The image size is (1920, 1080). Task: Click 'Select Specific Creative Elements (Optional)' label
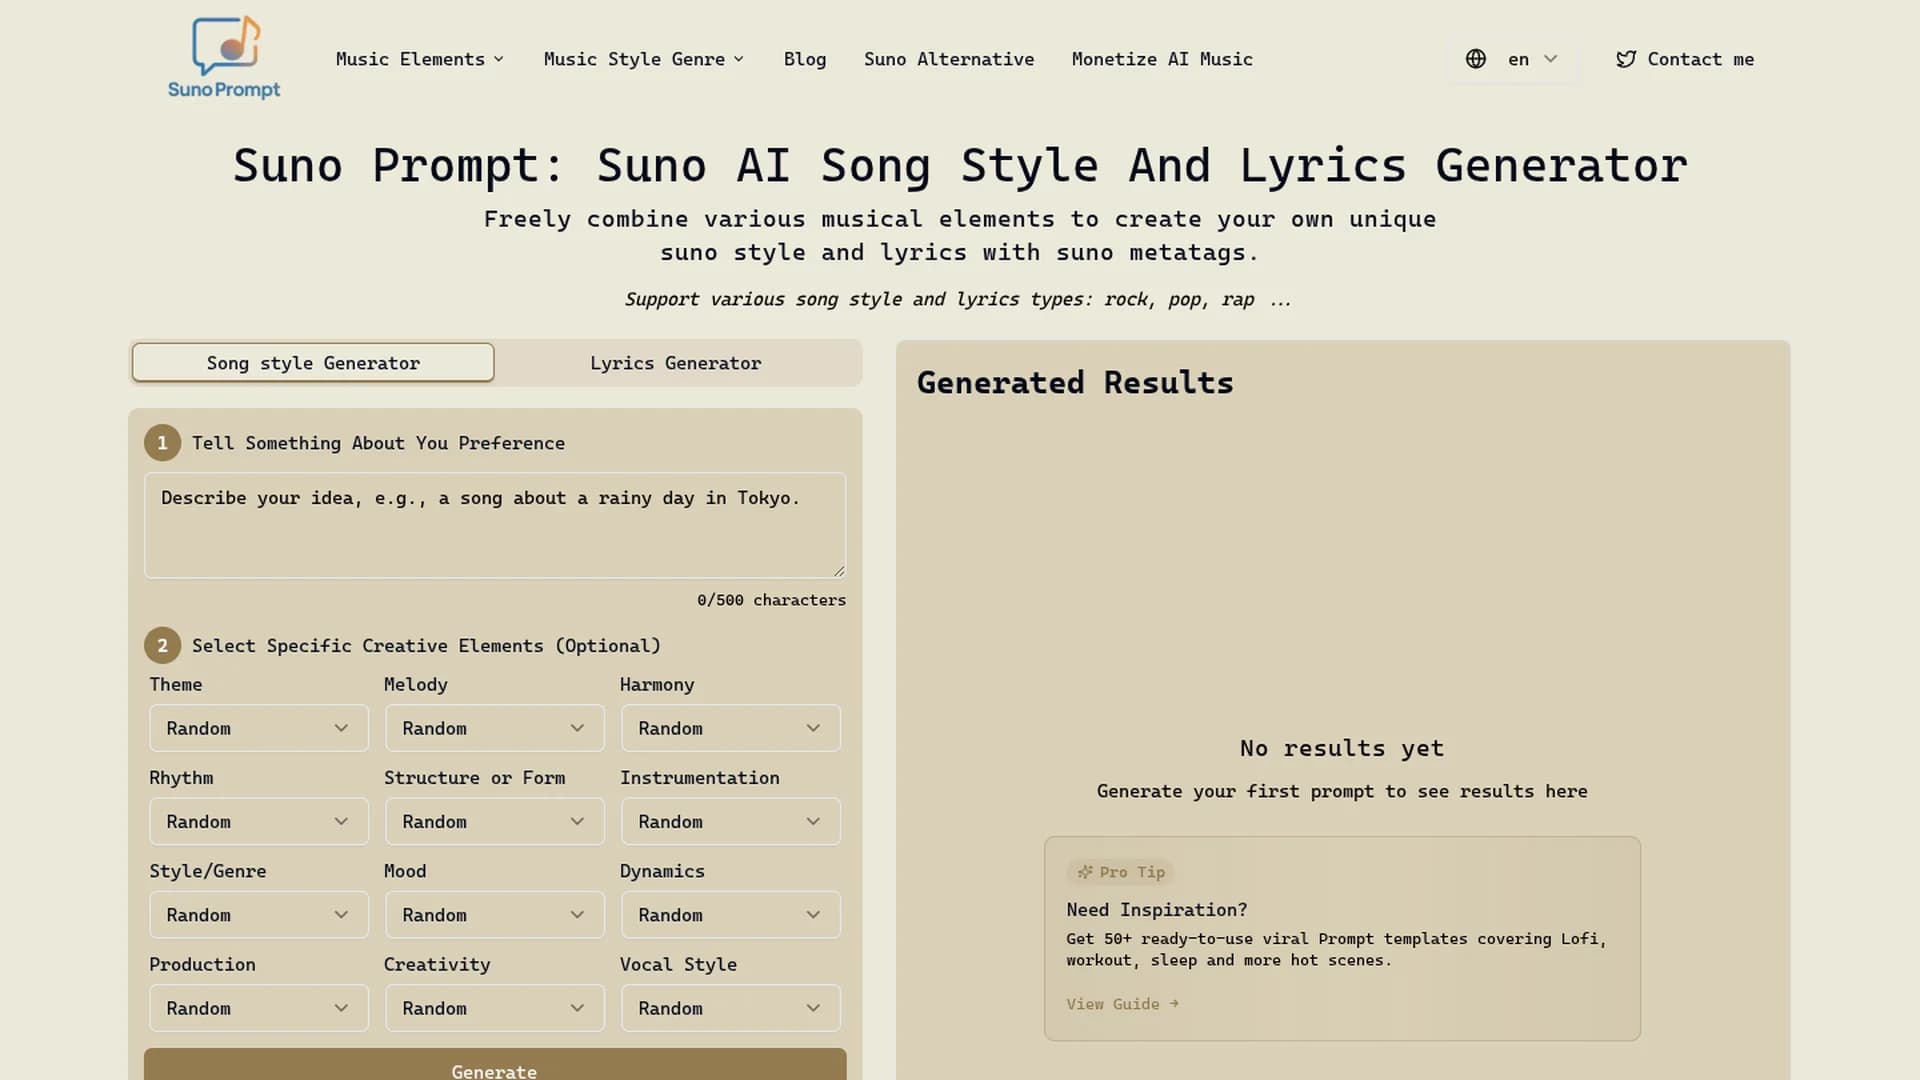[426, 646]
